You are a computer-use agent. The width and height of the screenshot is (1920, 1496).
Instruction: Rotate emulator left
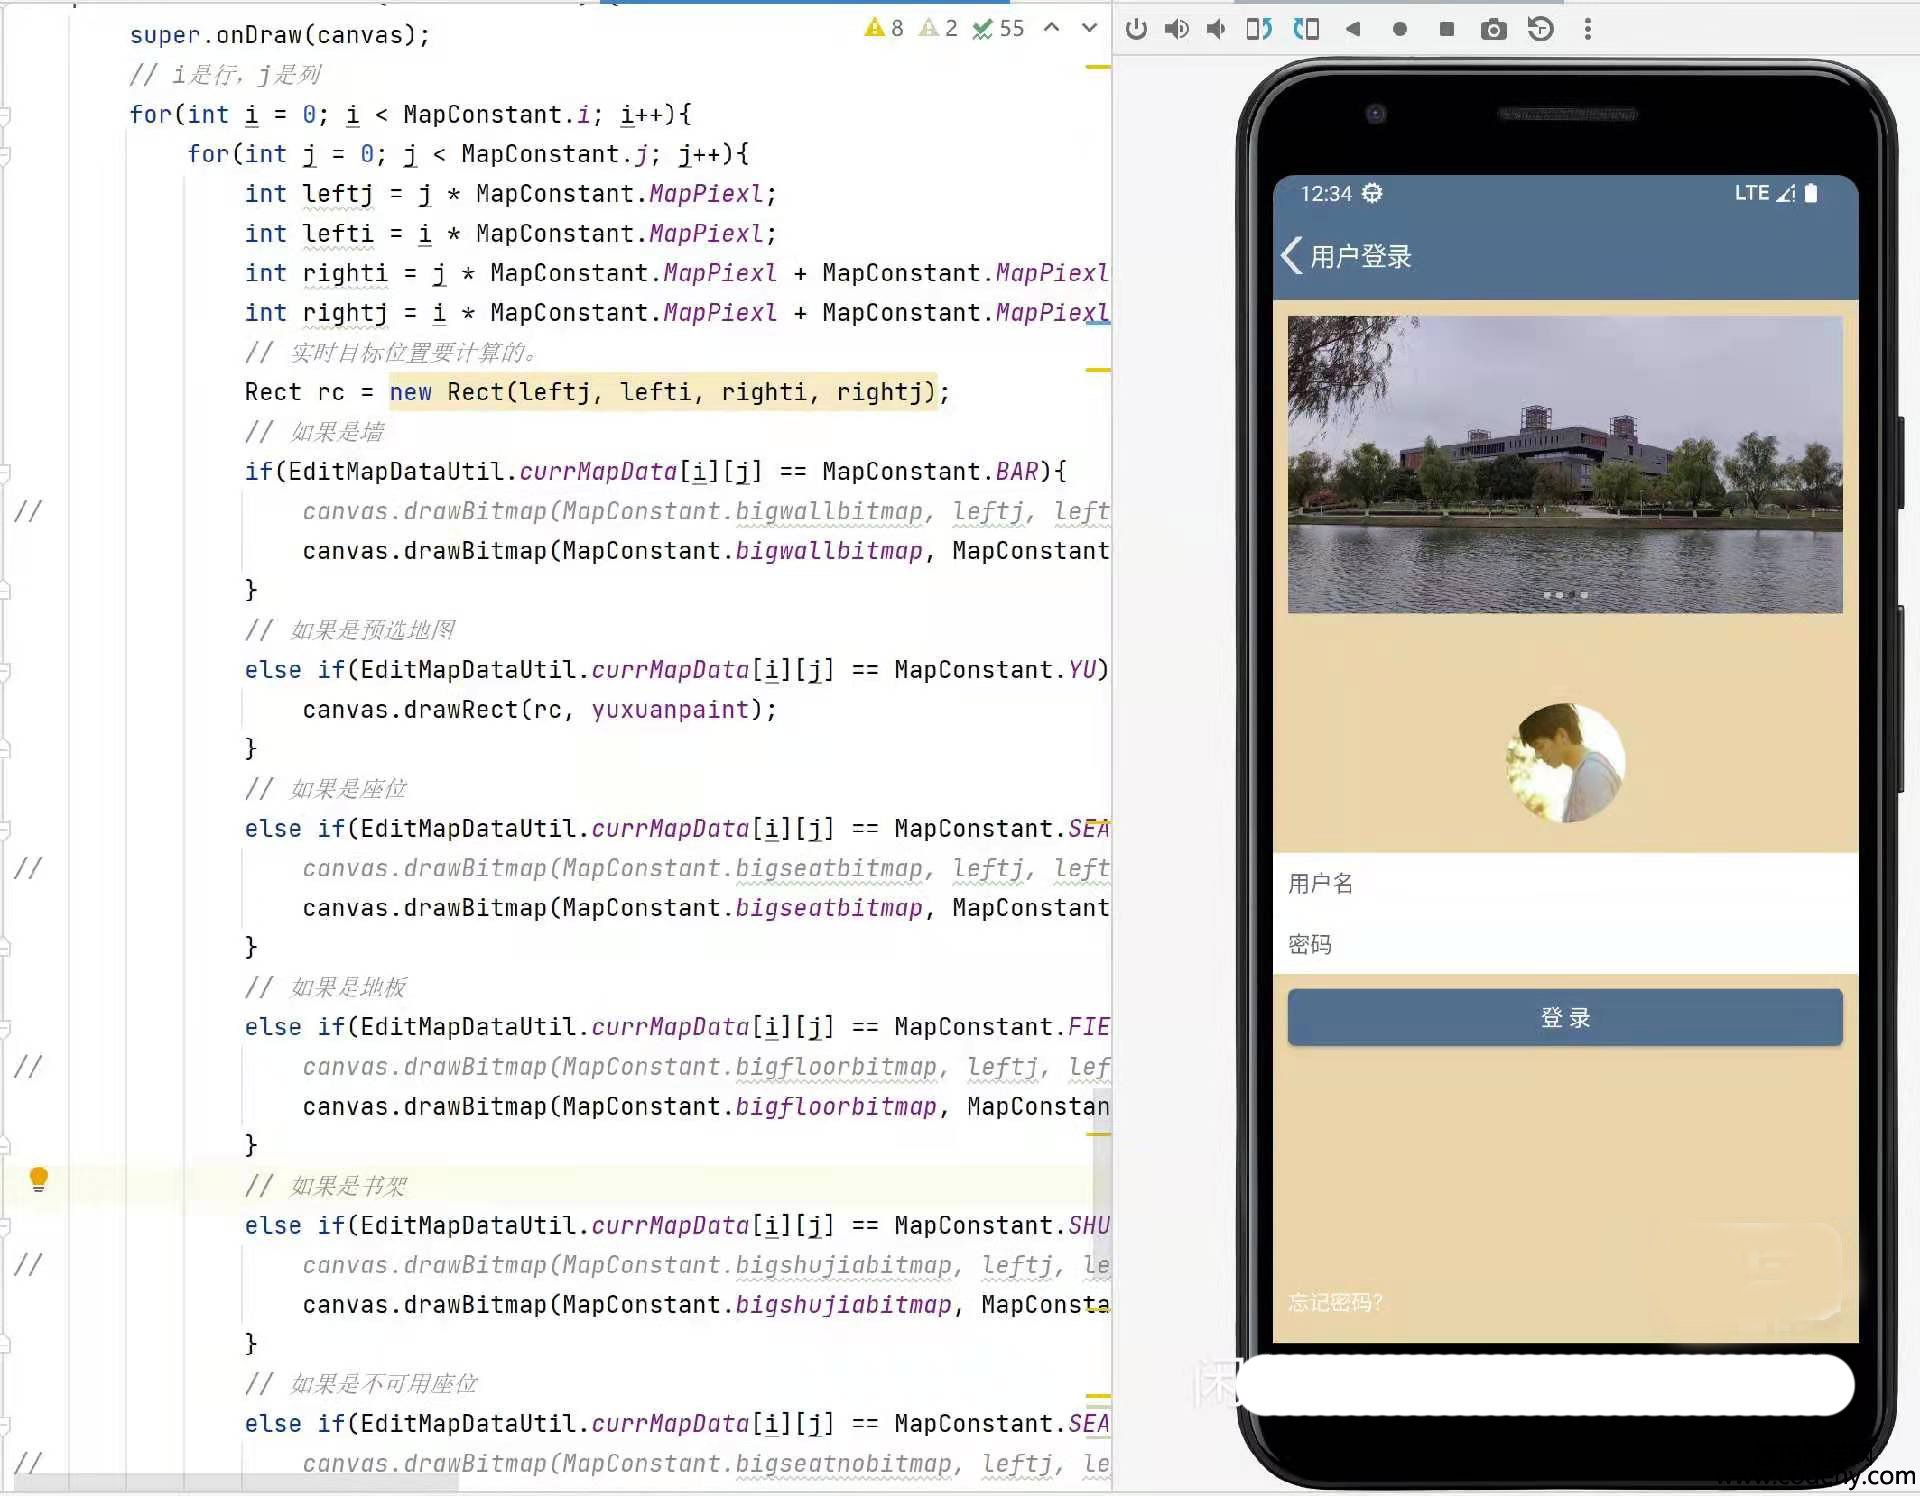click(x=1259, y=29)
